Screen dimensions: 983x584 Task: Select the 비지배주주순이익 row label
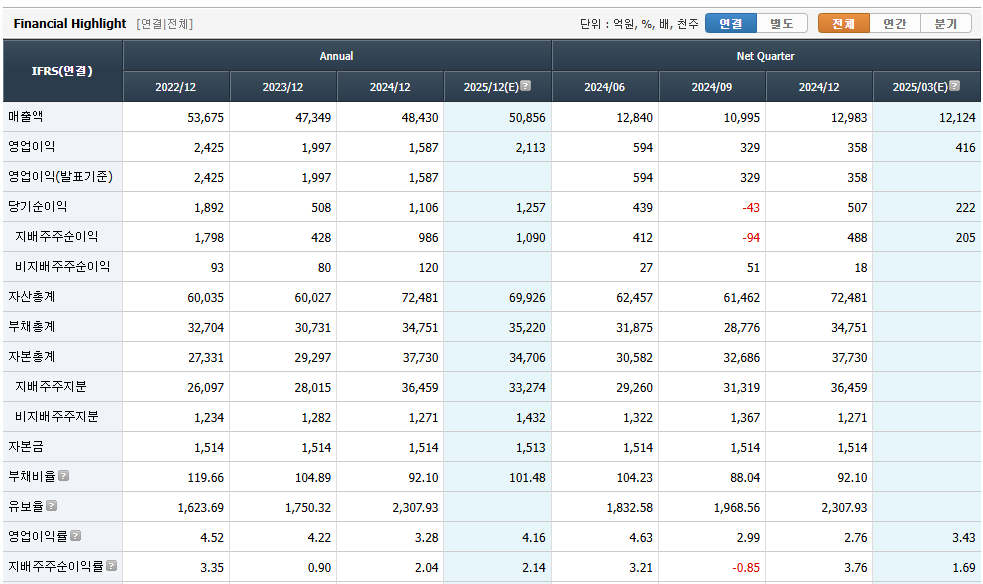pyautogui.click(x=63, y=267)
